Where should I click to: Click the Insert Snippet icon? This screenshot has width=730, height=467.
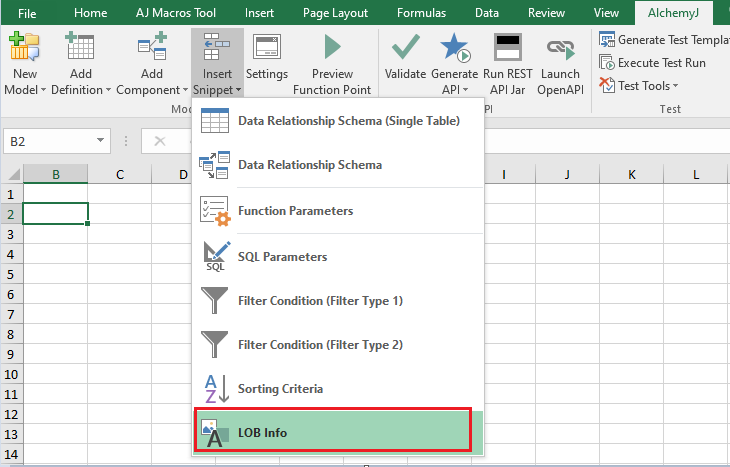217,47
